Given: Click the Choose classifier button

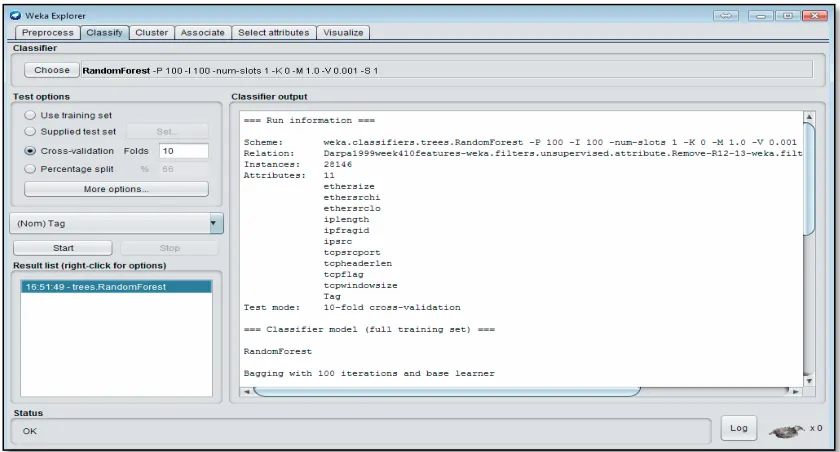Looking at the screenshot, I should point(52,70).
